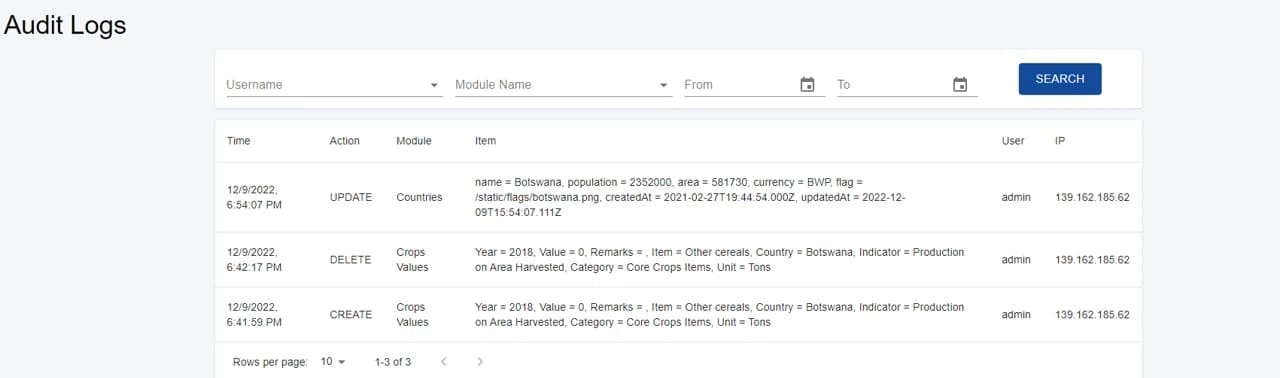Click the Rows per page label
1280x378 pixels.
270,361
